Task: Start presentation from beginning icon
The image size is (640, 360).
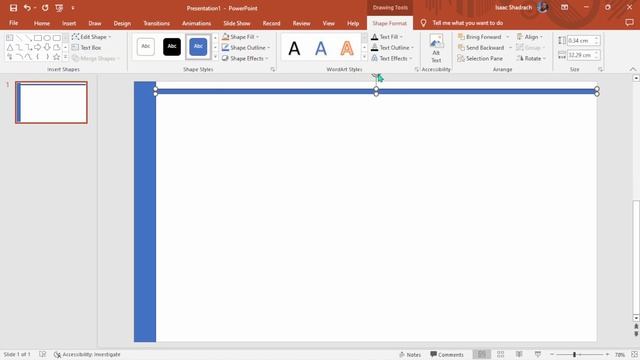Action: pyautogui.click(x=59, y=8)
